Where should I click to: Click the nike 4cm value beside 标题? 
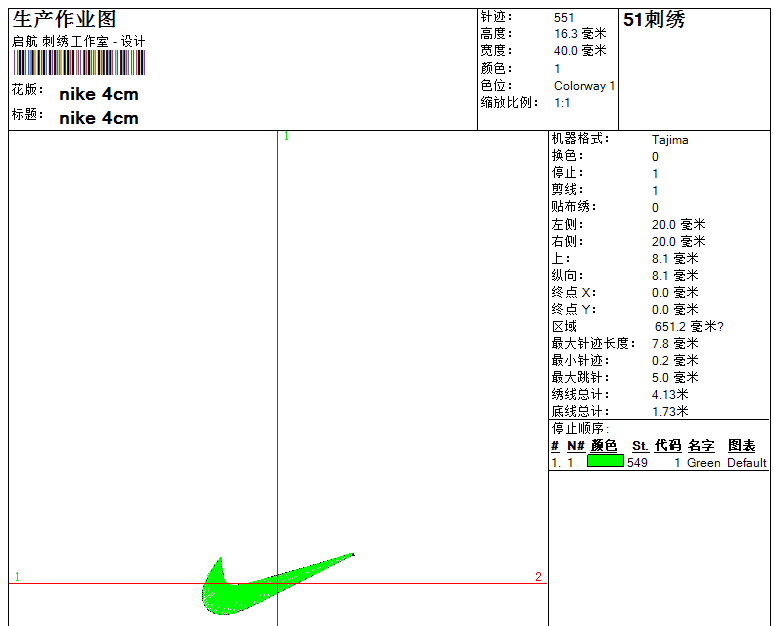coord(99,118)
